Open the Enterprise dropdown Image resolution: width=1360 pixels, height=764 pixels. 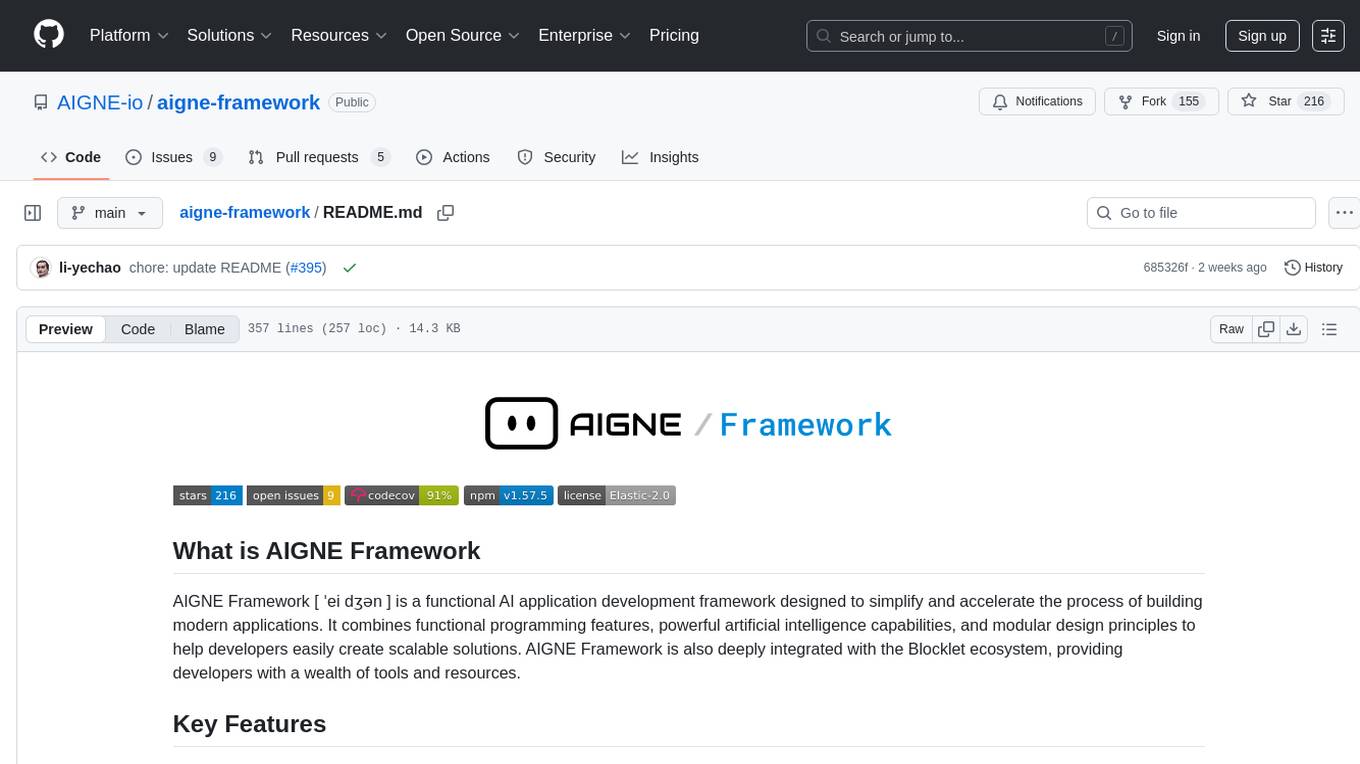(584, 35)
